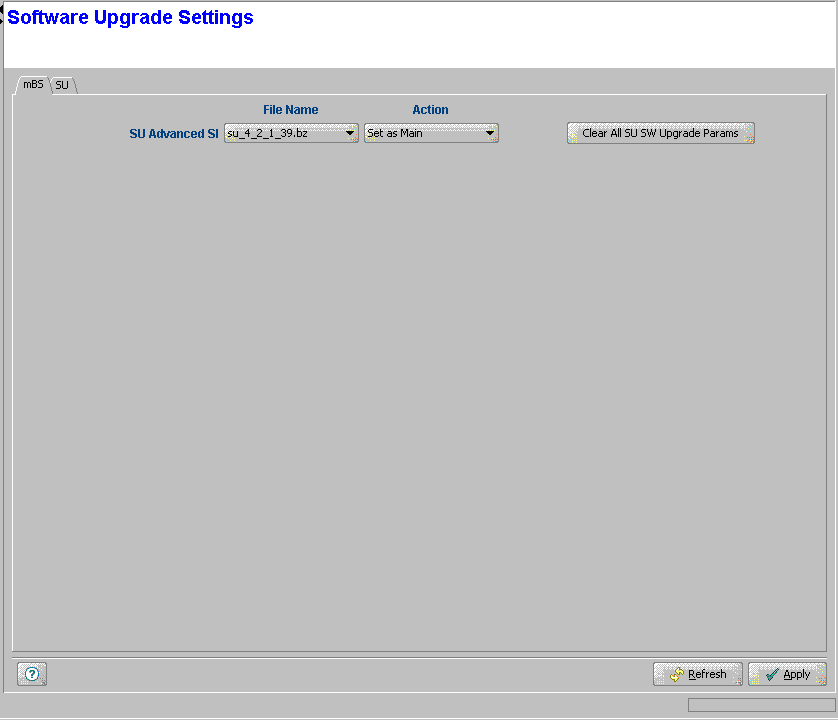838x720 pixels.
Task: Click the arrow of the Action combo box
Action: 490,133
